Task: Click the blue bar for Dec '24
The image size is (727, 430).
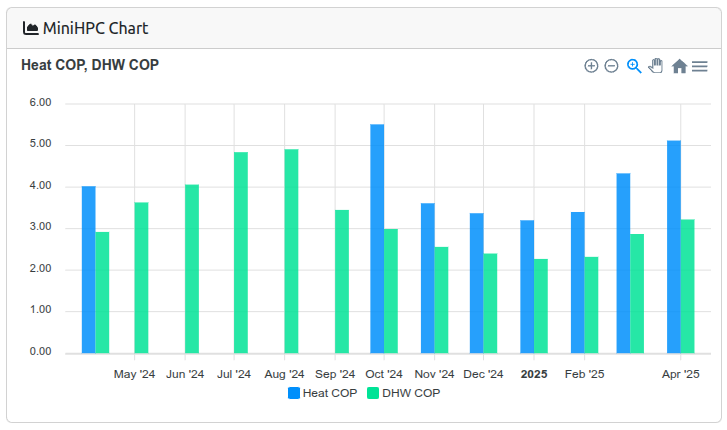Action: 477,283
